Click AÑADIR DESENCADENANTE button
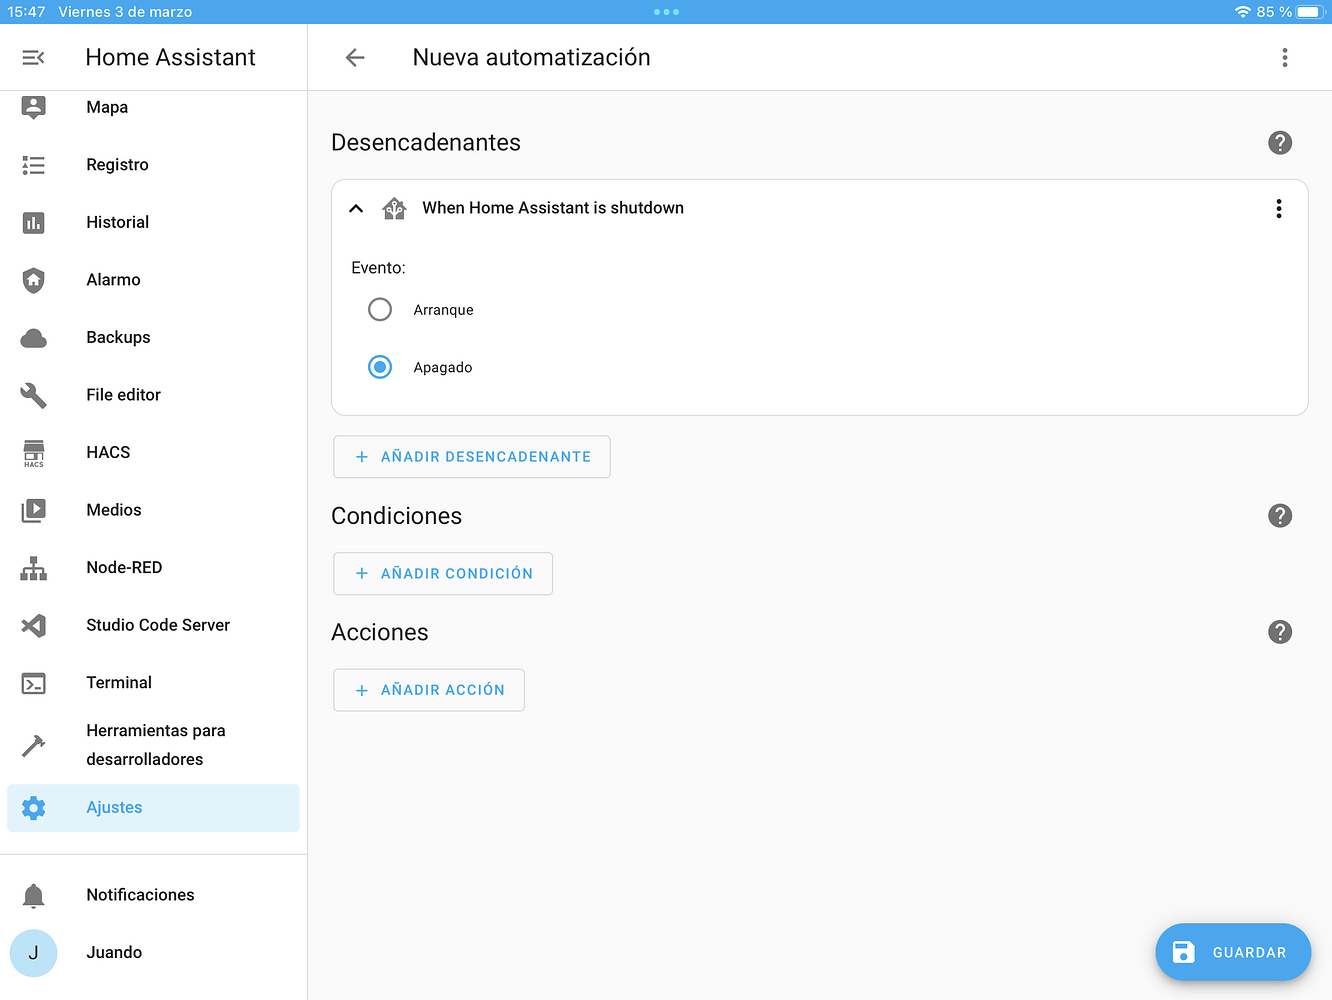Screen dimensions: 1332x1000 click(x=471, y=456)
